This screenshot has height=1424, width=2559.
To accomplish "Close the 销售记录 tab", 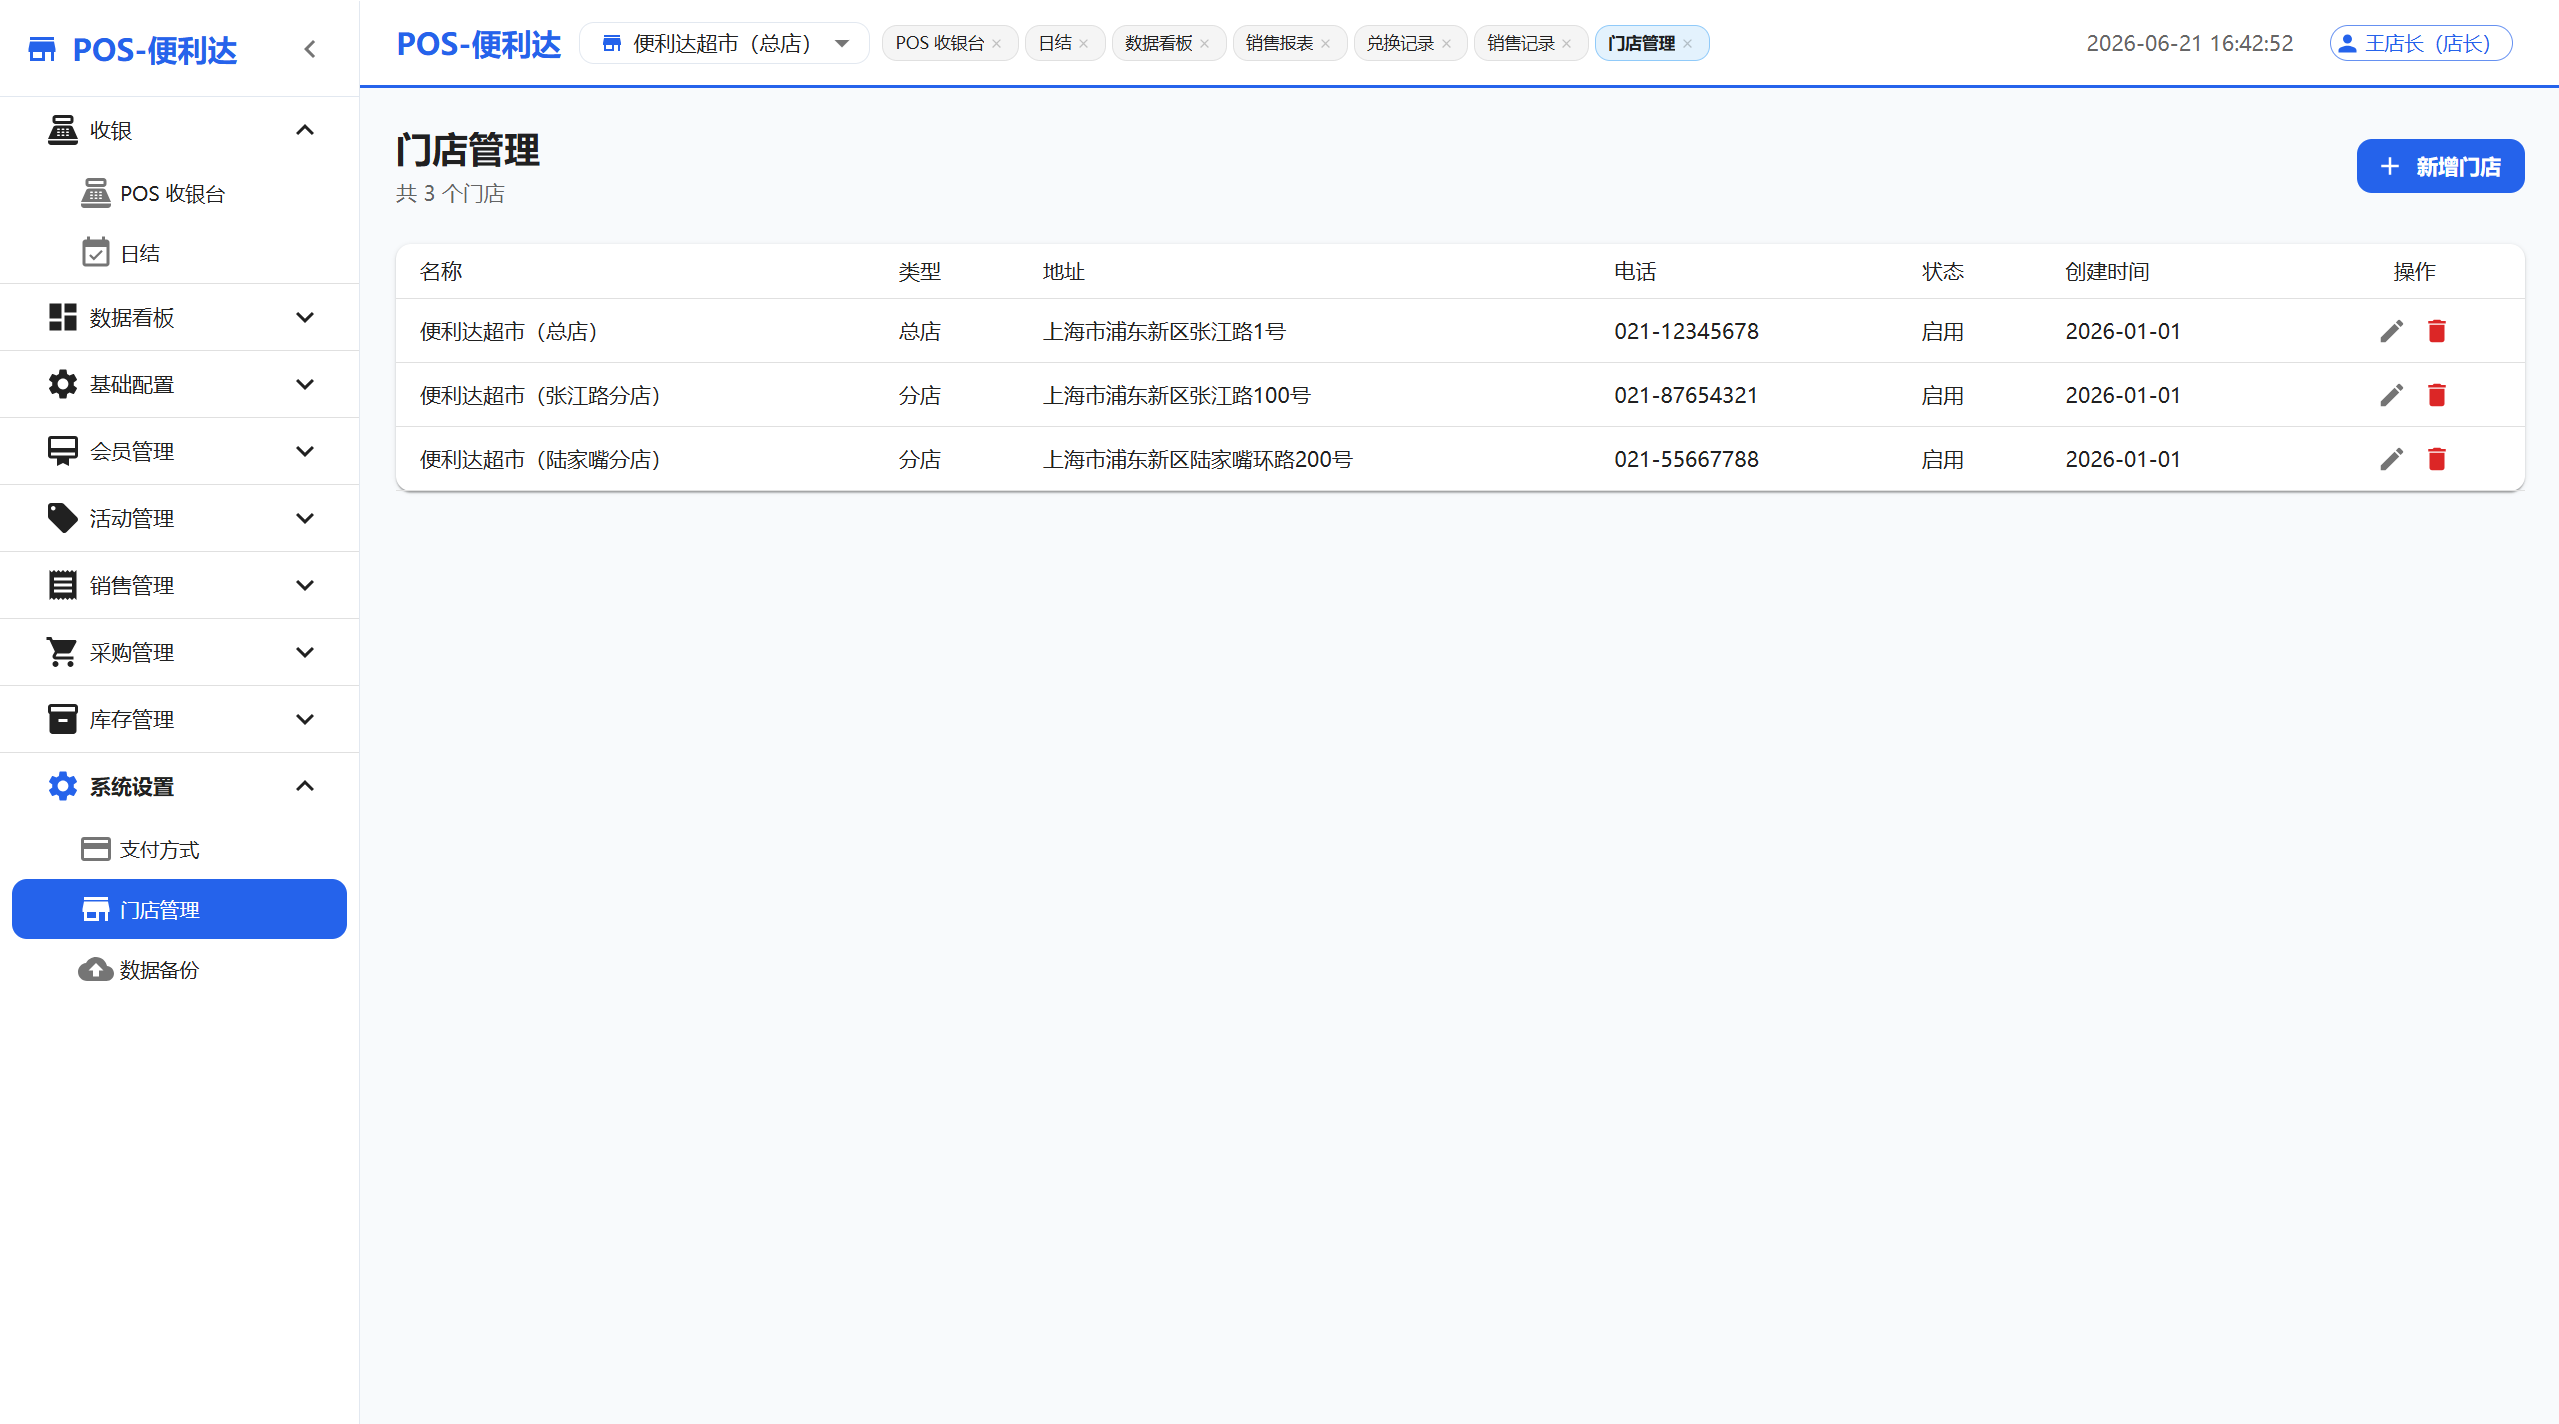I will [1567, 44].
